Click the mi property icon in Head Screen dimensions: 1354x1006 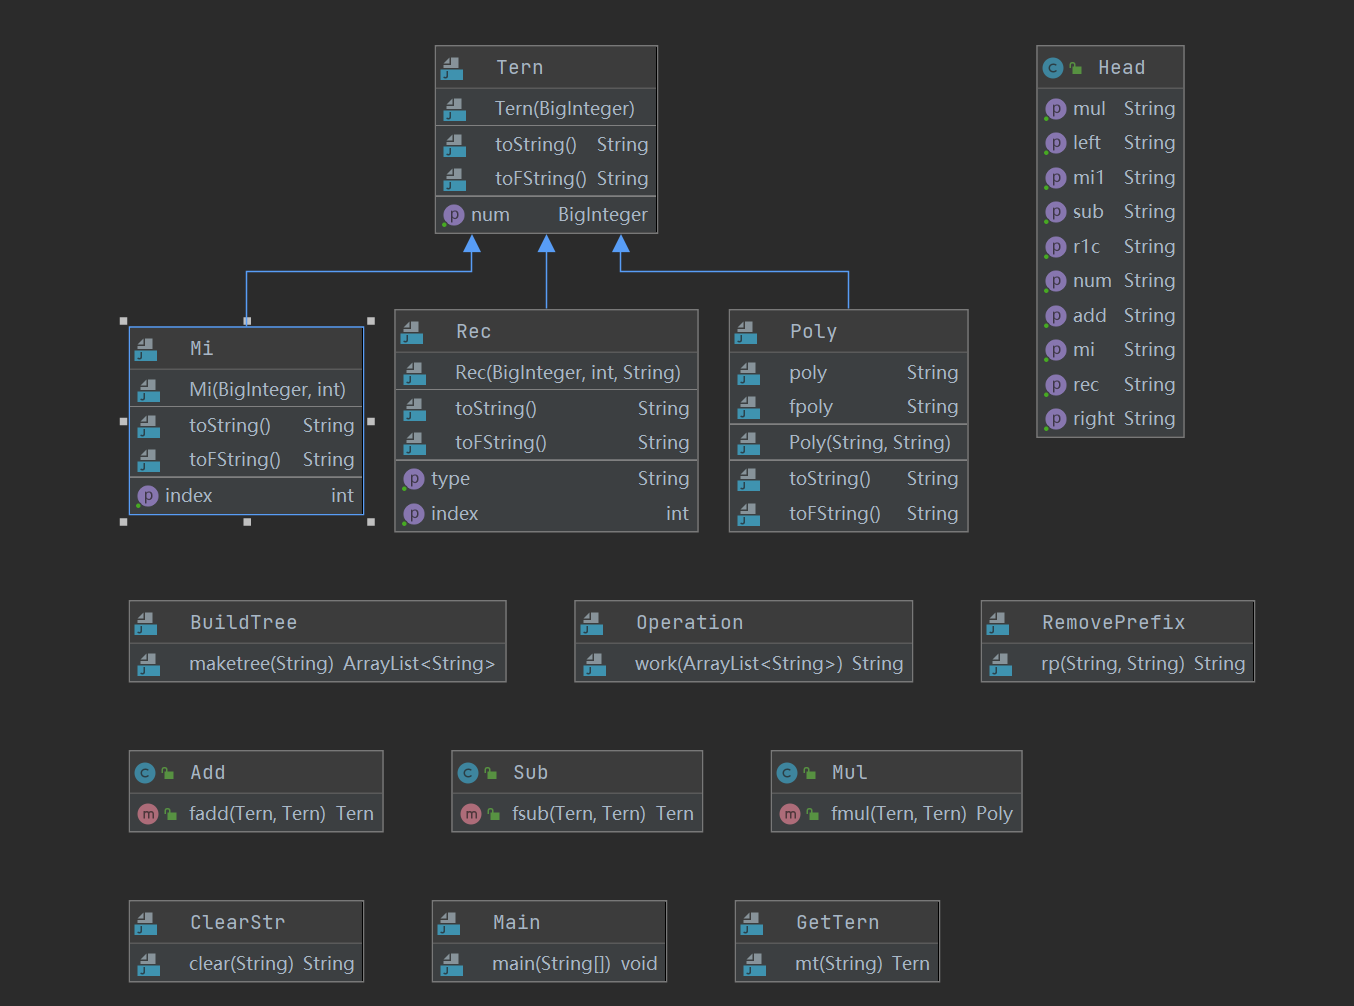[x=1055, y=350]
